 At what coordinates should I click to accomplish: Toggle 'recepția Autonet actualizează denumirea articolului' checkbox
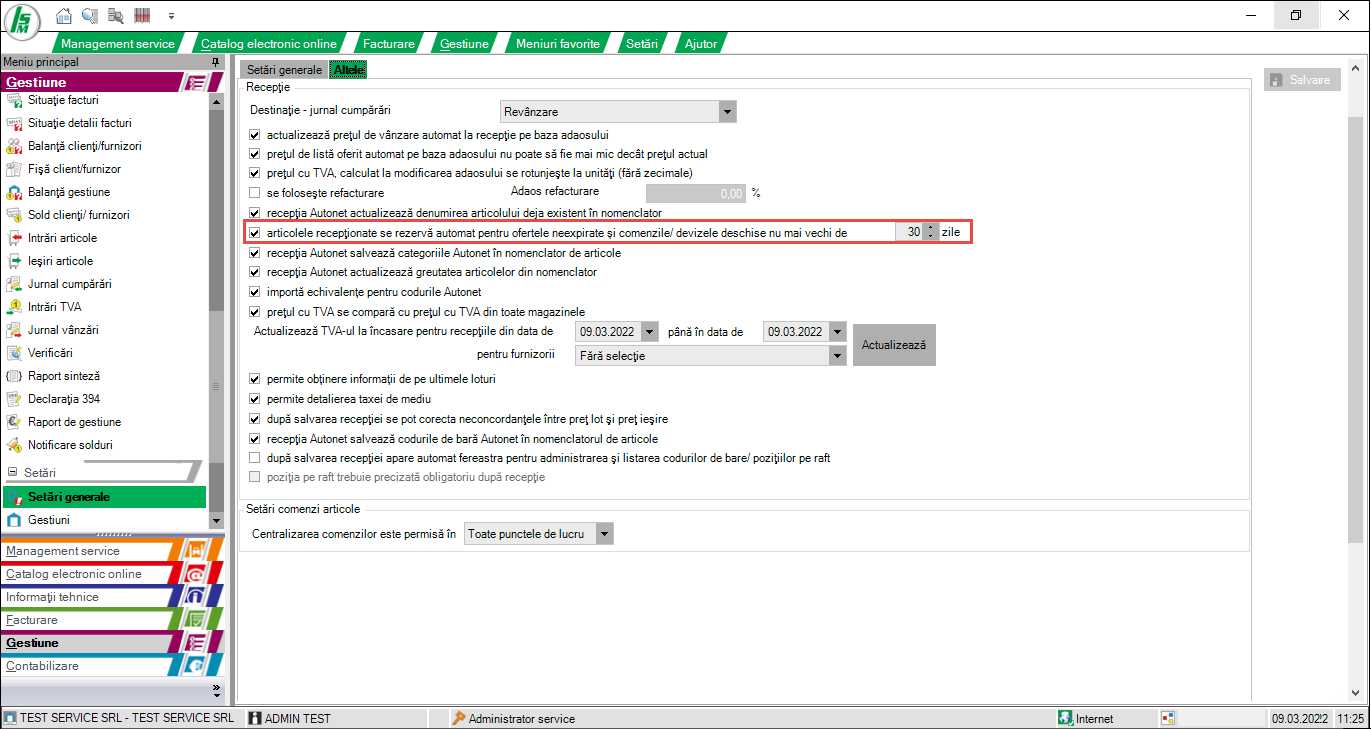254,213
